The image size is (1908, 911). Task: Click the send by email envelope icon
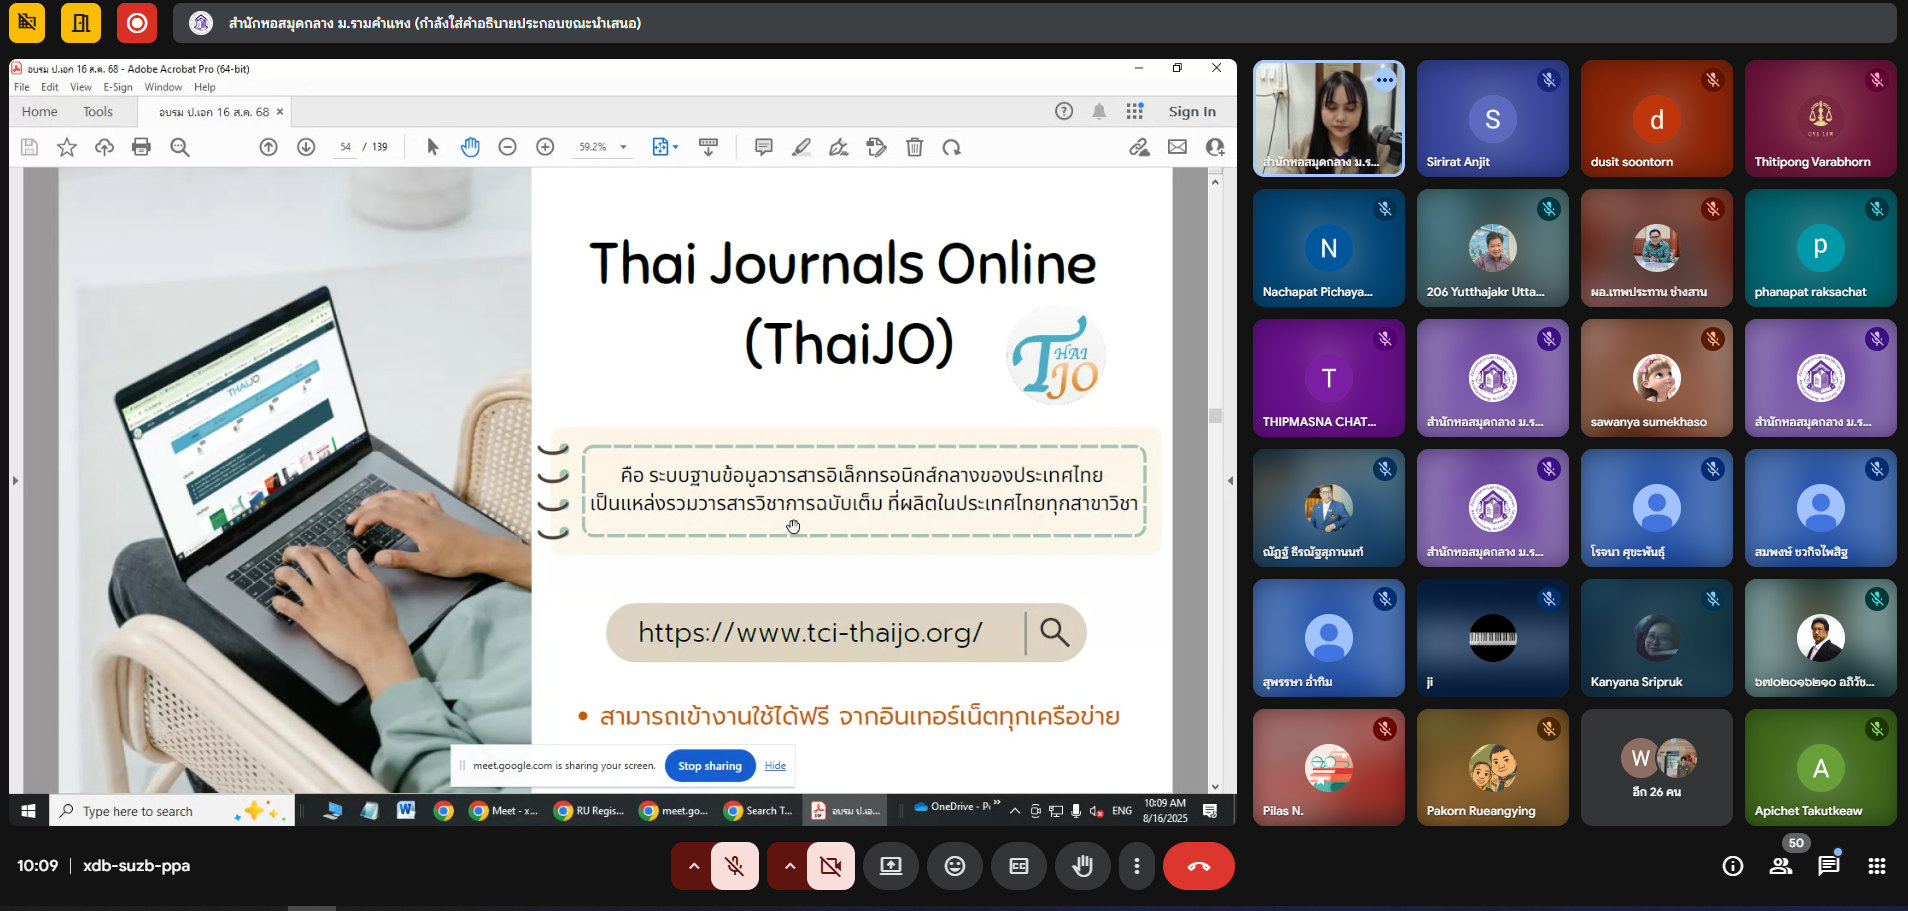point(1177,147)
